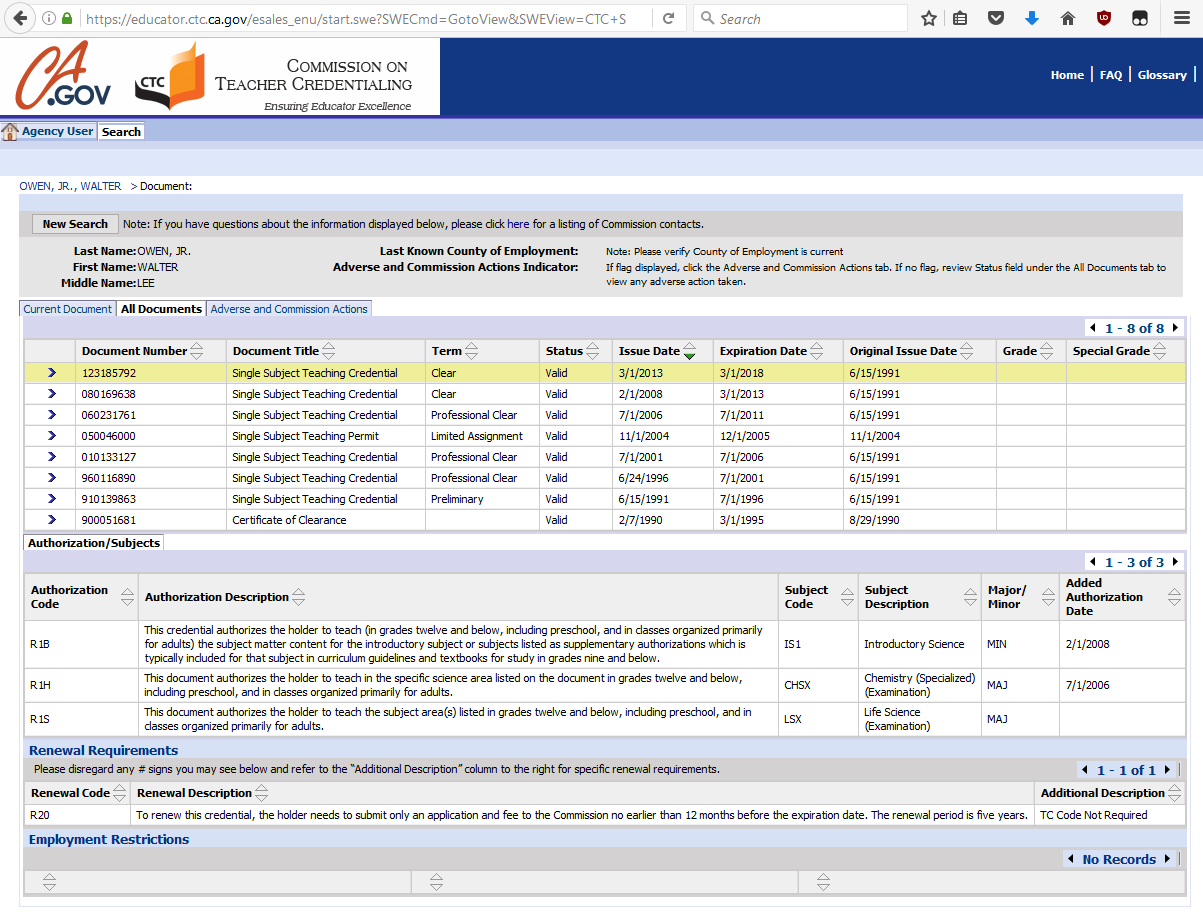Image resolution: width=1203 pixels, height=917 pixels.
Task: Open the browser hamburger menu
Action: pos(1181,18)
